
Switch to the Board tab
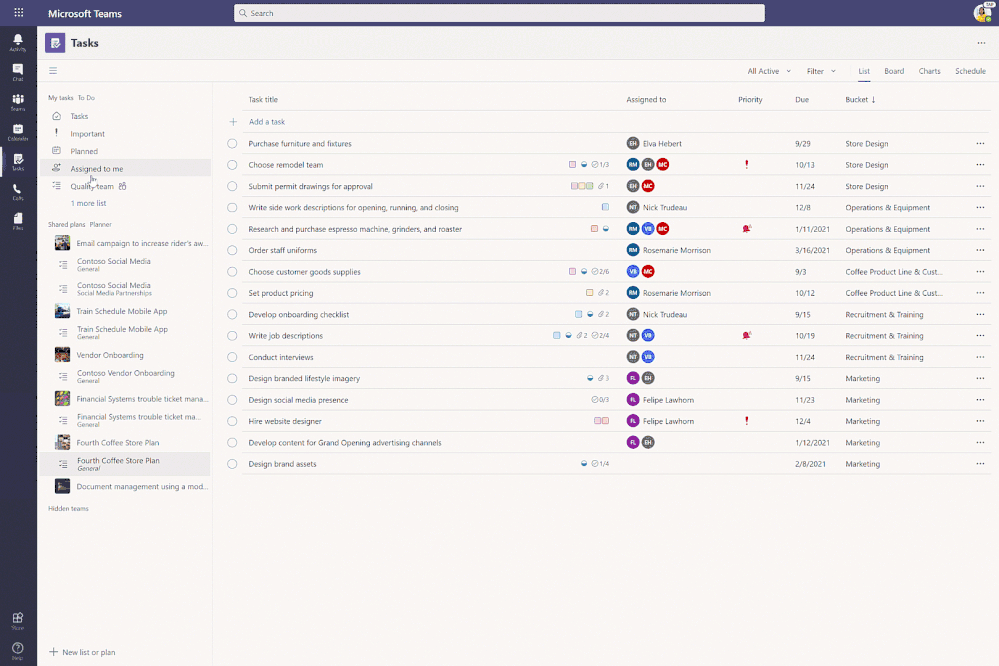click(893, 71)
